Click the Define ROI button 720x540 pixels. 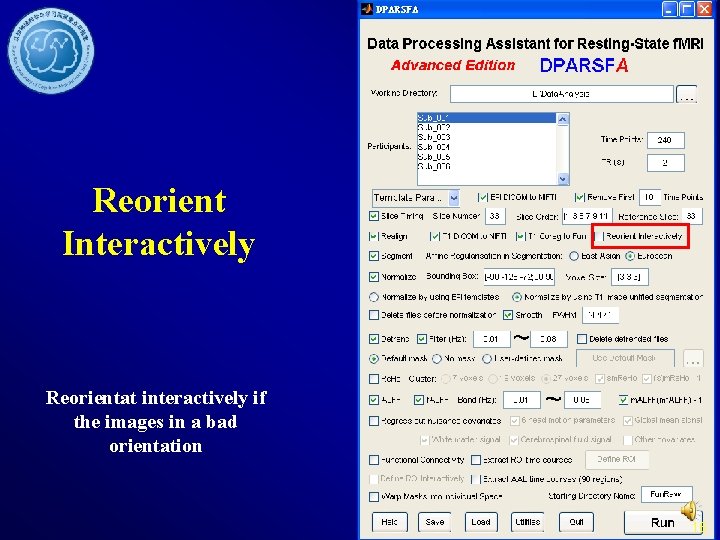click(x=617, y=459)
